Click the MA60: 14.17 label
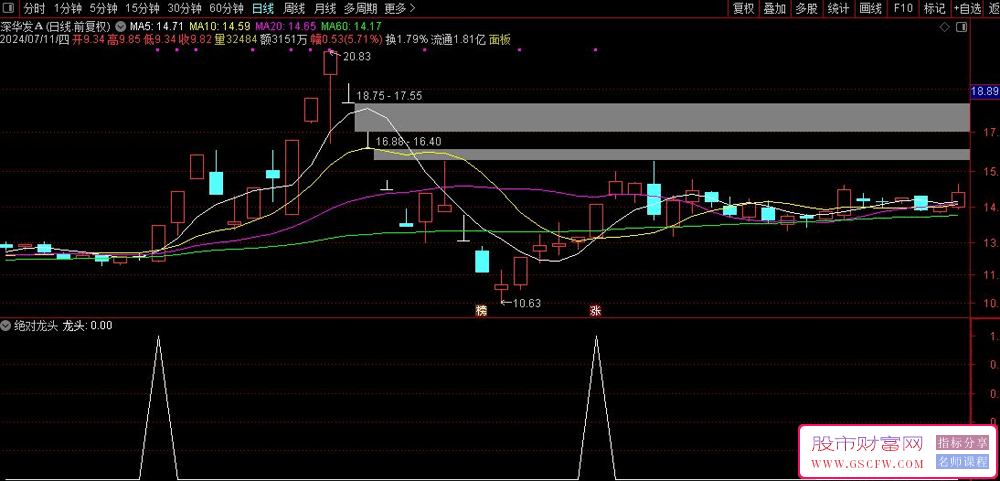This screenshot has height=481, width=1000. (350, 27)
